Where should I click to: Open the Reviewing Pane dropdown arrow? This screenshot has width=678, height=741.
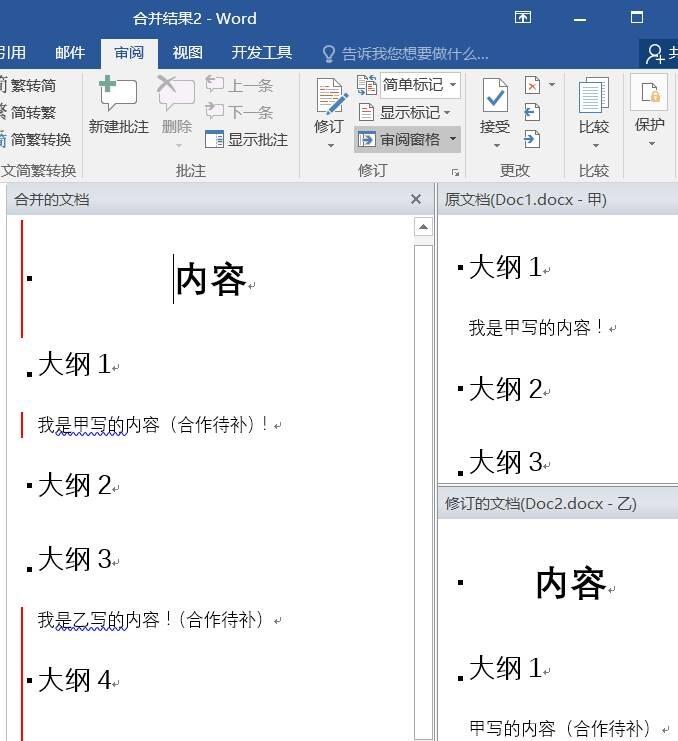(x=453, y=139)
